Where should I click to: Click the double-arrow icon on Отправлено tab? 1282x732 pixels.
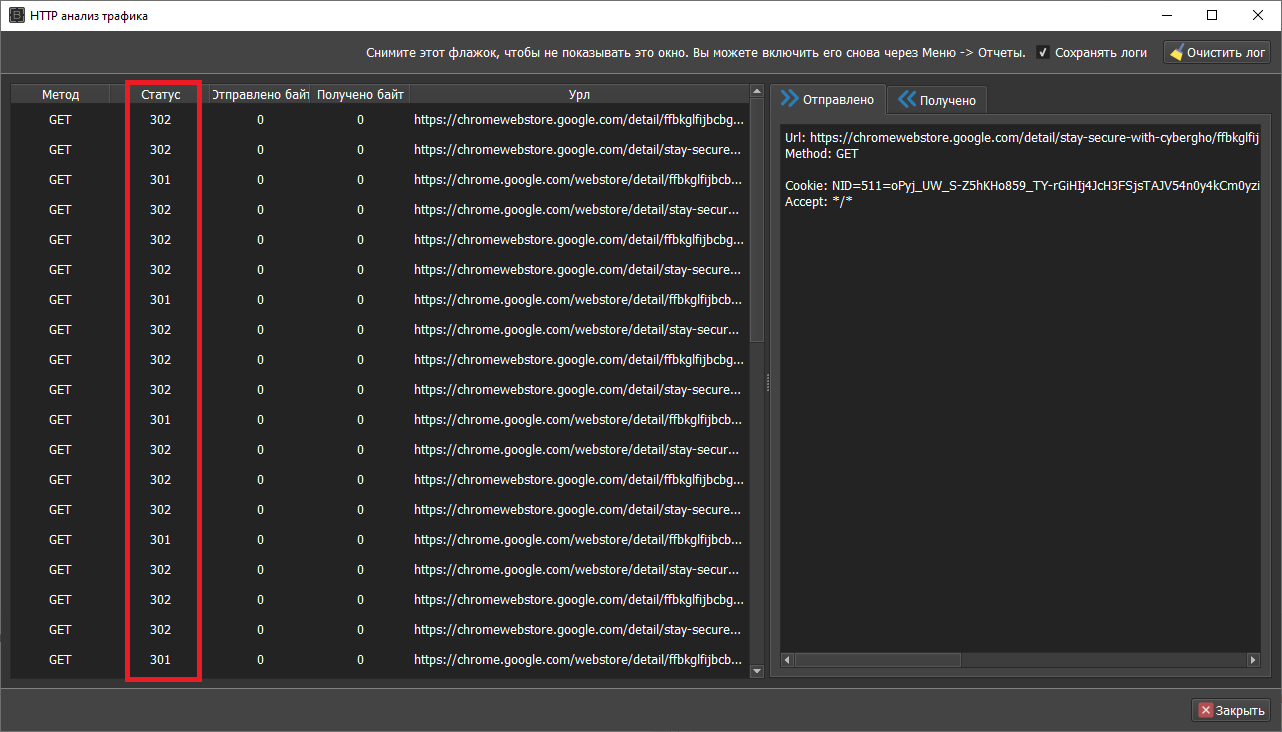point(790,99)
